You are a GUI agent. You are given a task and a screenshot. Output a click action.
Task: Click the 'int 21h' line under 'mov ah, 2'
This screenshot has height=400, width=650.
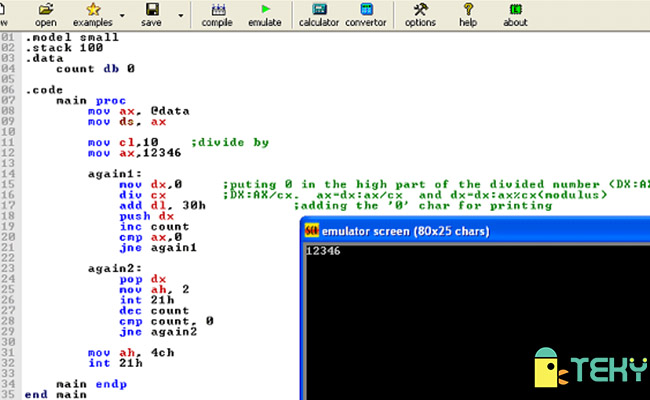pos(146,300)
